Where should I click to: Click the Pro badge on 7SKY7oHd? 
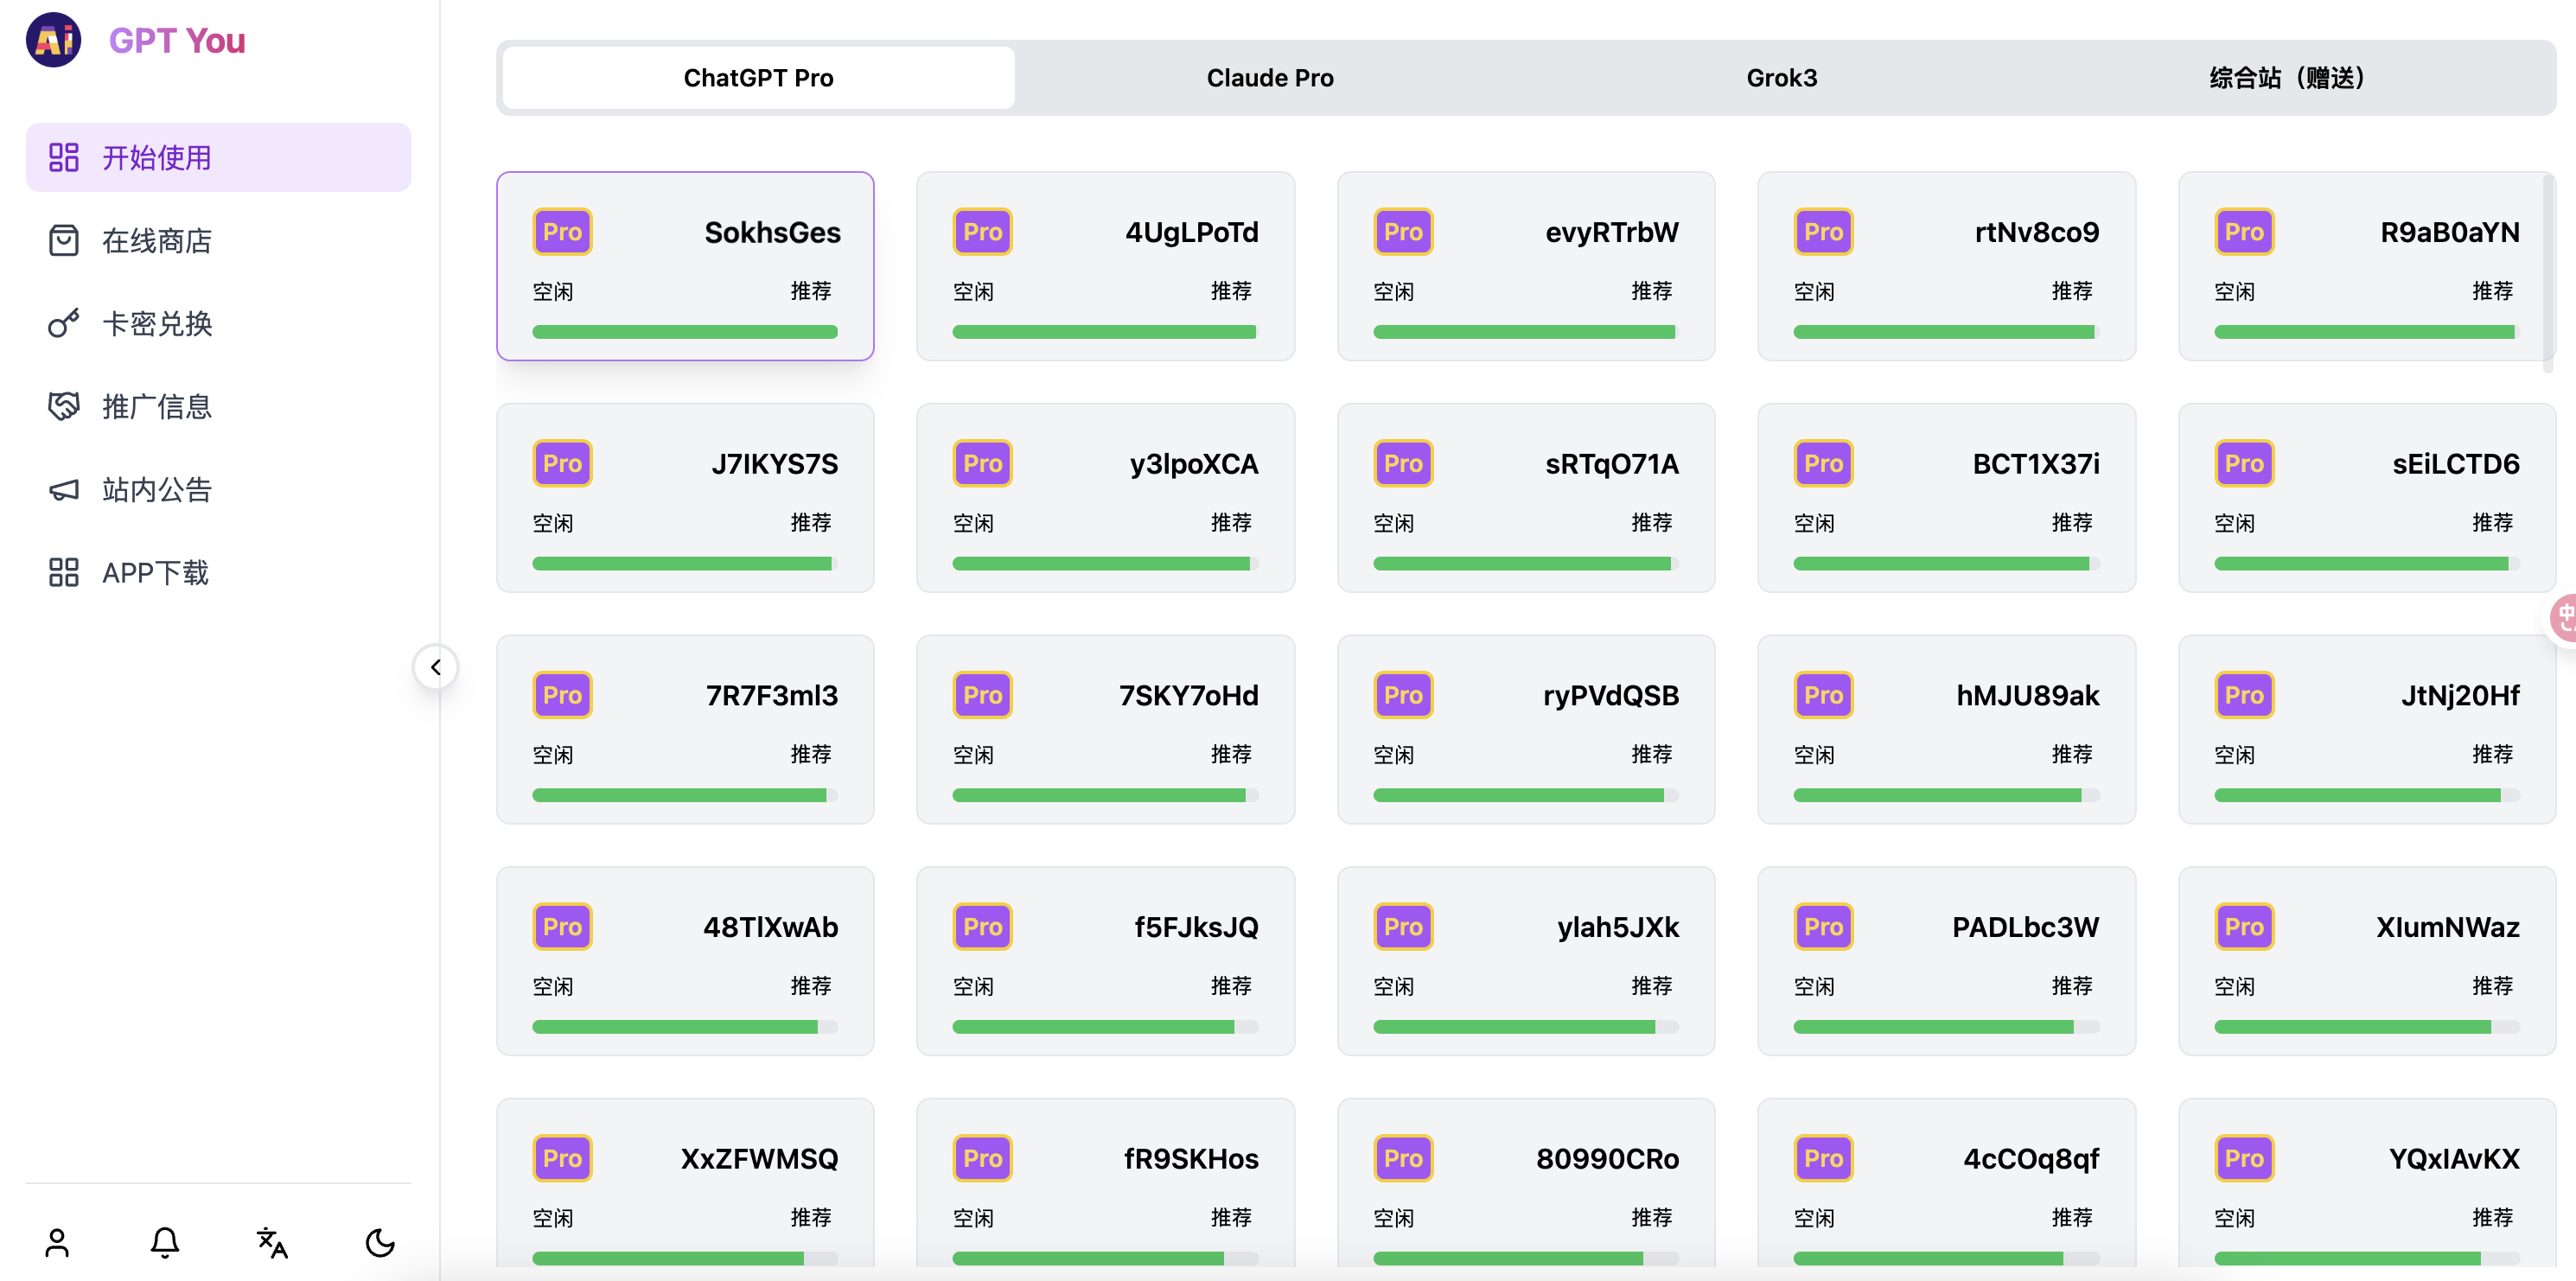[982, 695]
